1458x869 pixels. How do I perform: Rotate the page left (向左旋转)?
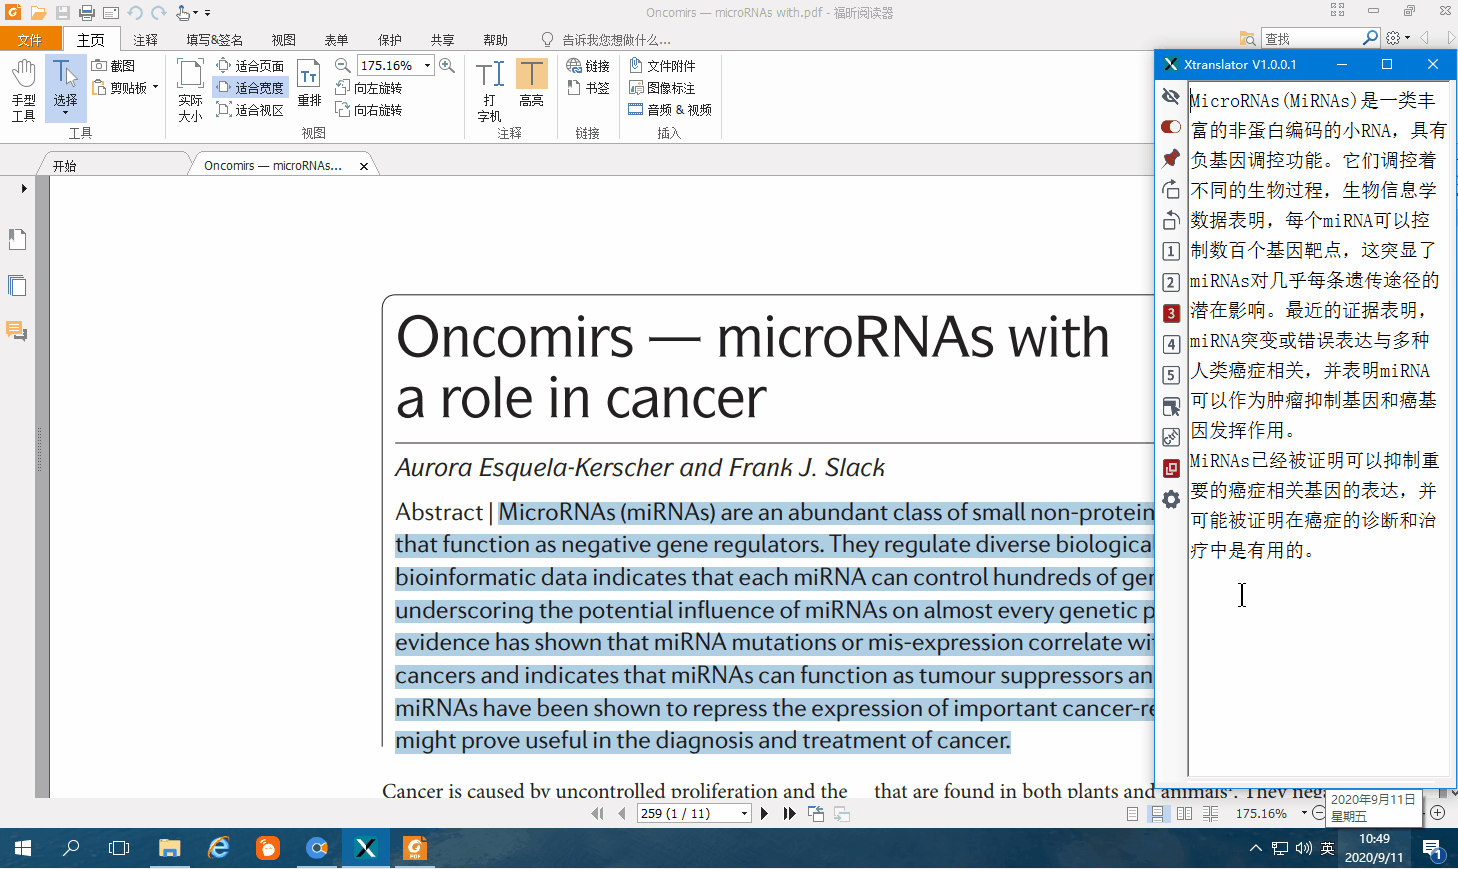(368, 88)
